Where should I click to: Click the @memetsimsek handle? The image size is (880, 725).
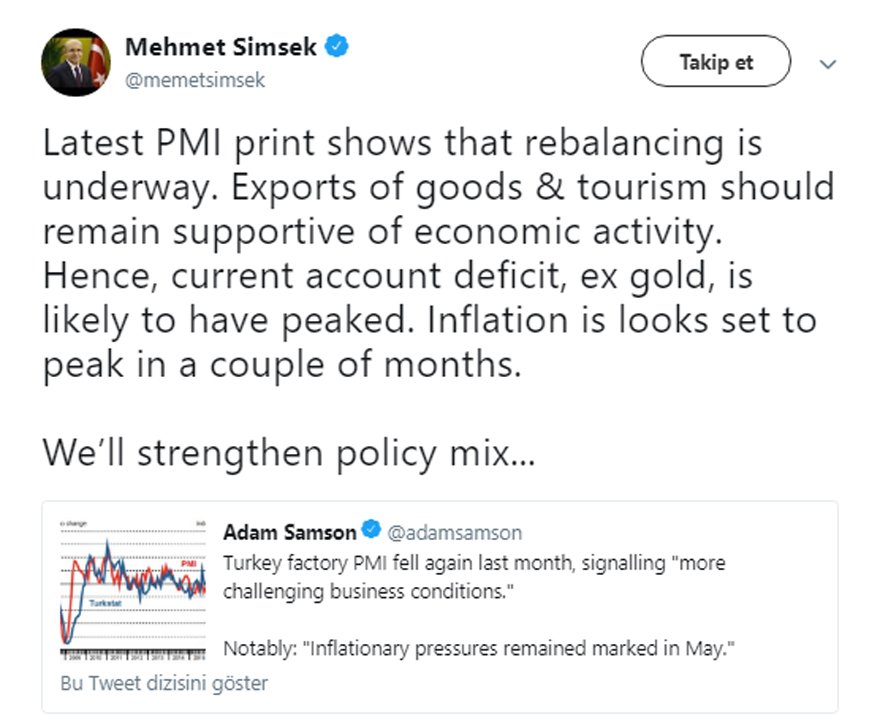click(x=195, y=80)
